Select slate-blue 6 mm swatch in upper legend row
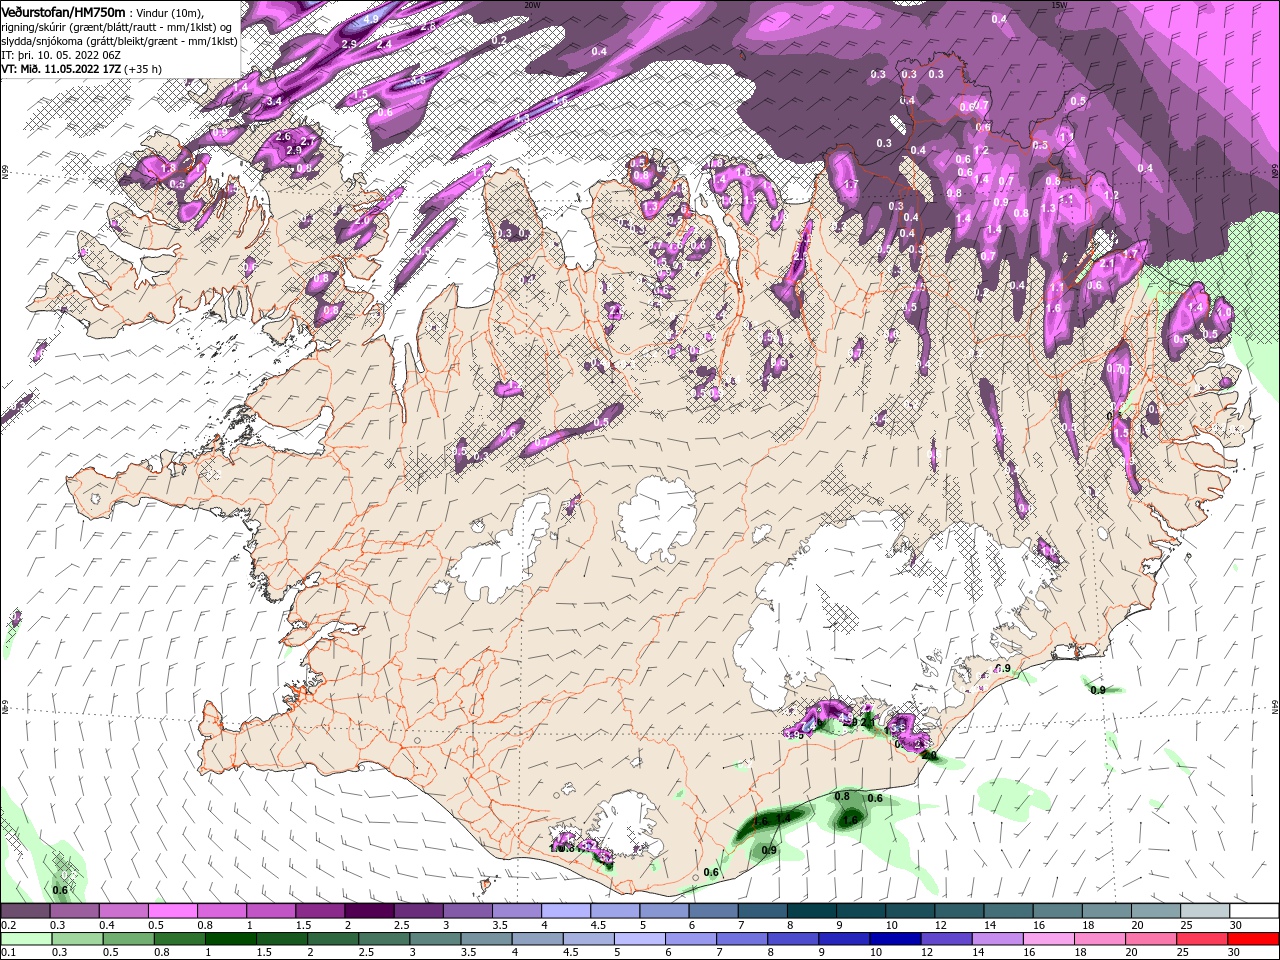Screen dimensions: 1280x960 [713, 911]
